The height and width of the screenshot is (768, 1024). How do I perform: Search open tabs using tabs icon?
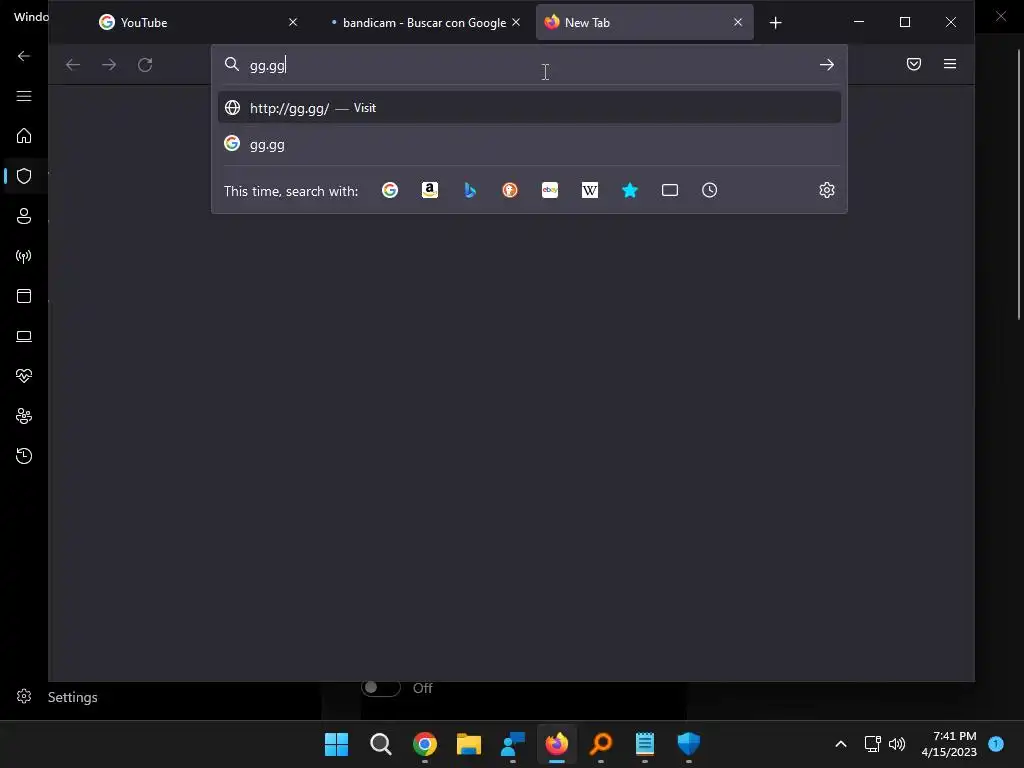[x=670, y=190]
